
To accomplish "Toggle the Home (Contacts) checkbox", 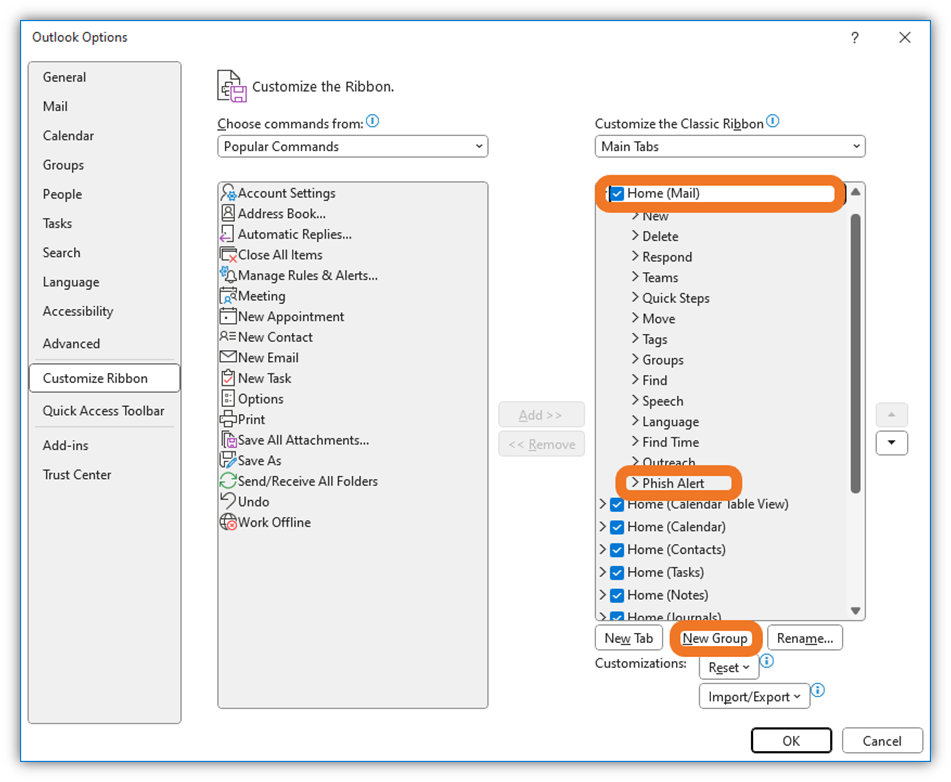I will [x=617, y=550].
